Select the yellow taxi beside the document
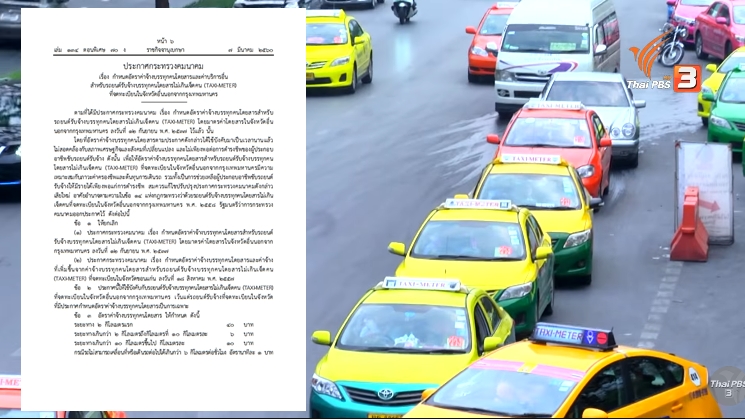 (338, 48)
